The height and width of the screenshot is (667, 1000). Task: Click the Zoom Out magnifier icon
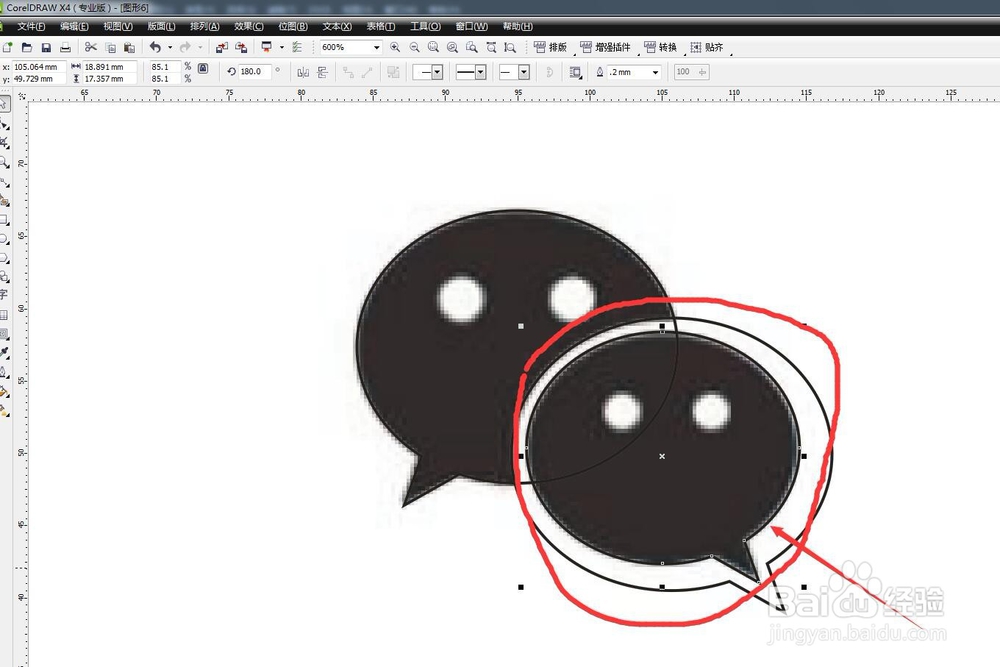(415, 47)
